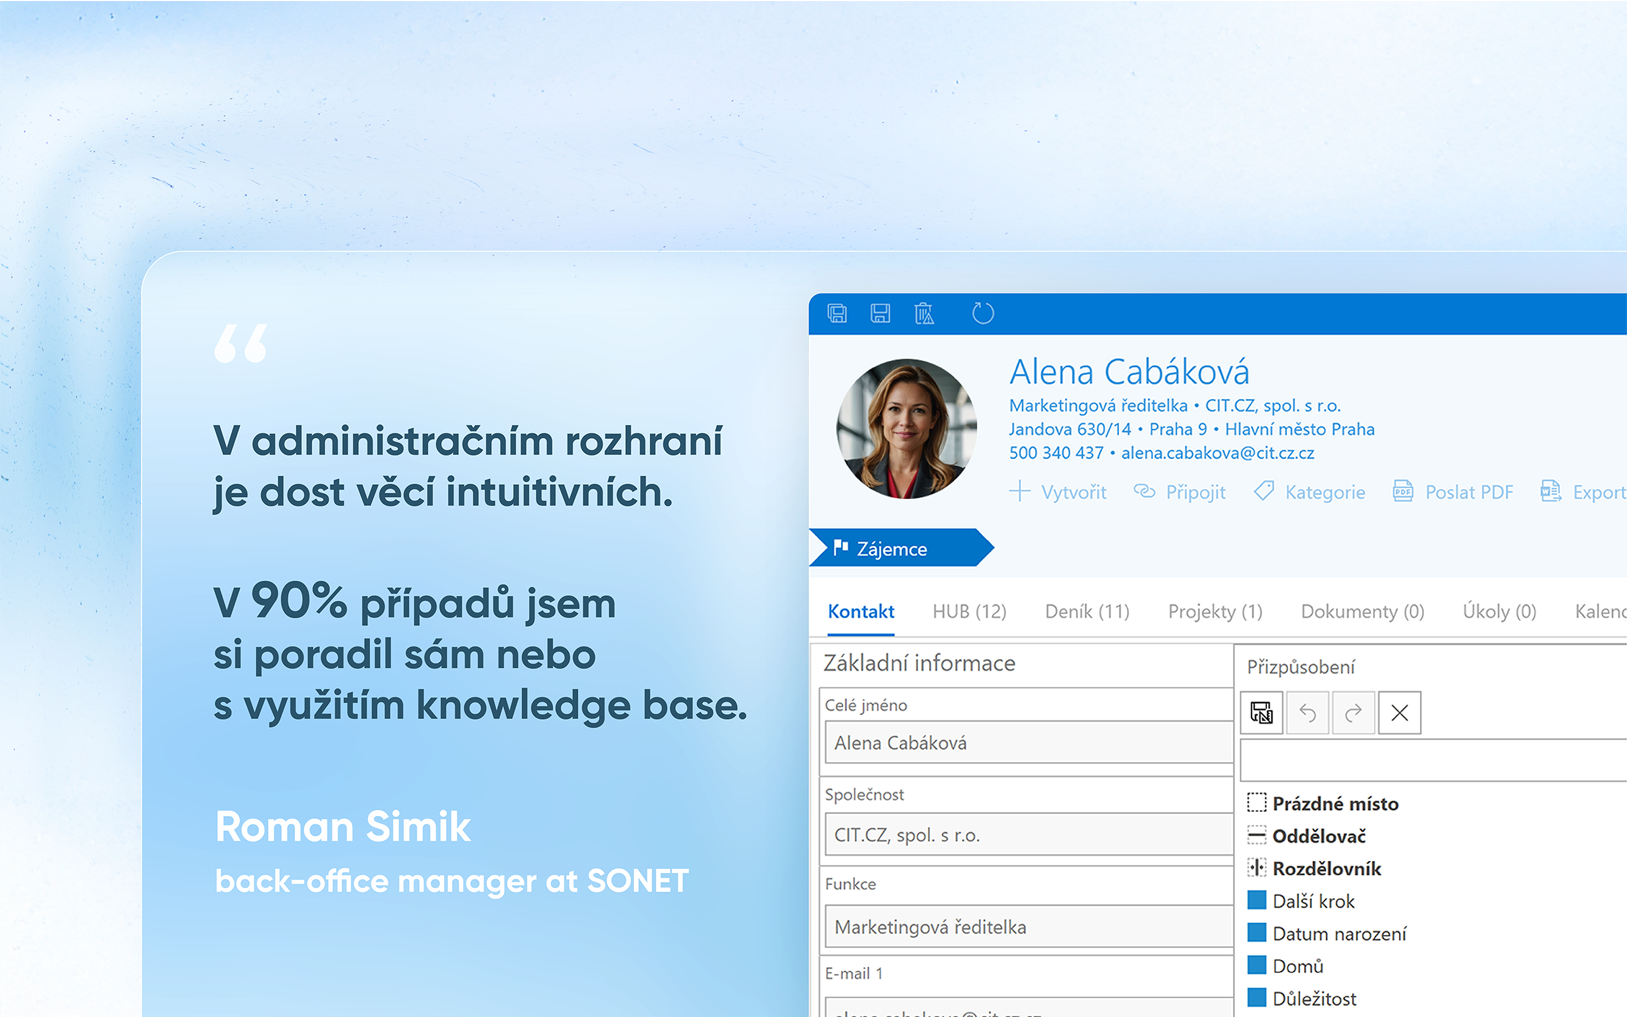Close the Přizpůsobení panel with X
The image size is (1627, 1017).
[1399, 713]
